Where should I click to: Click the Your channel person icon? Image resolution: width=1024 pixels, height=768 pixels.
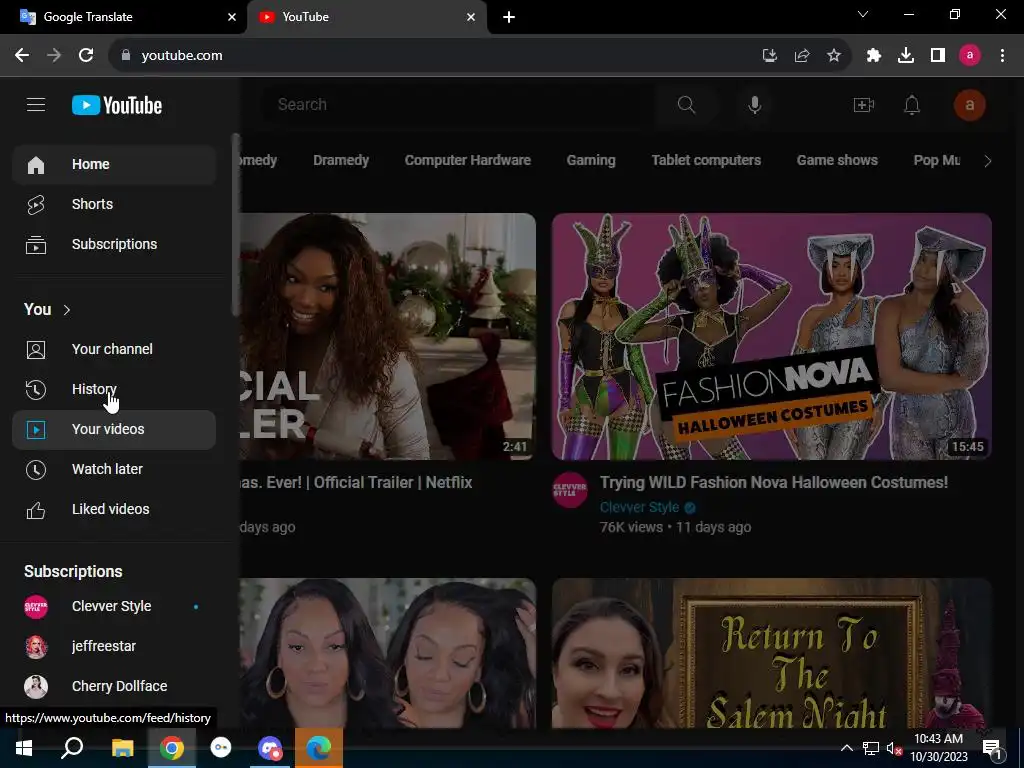(x=36, y=350)
